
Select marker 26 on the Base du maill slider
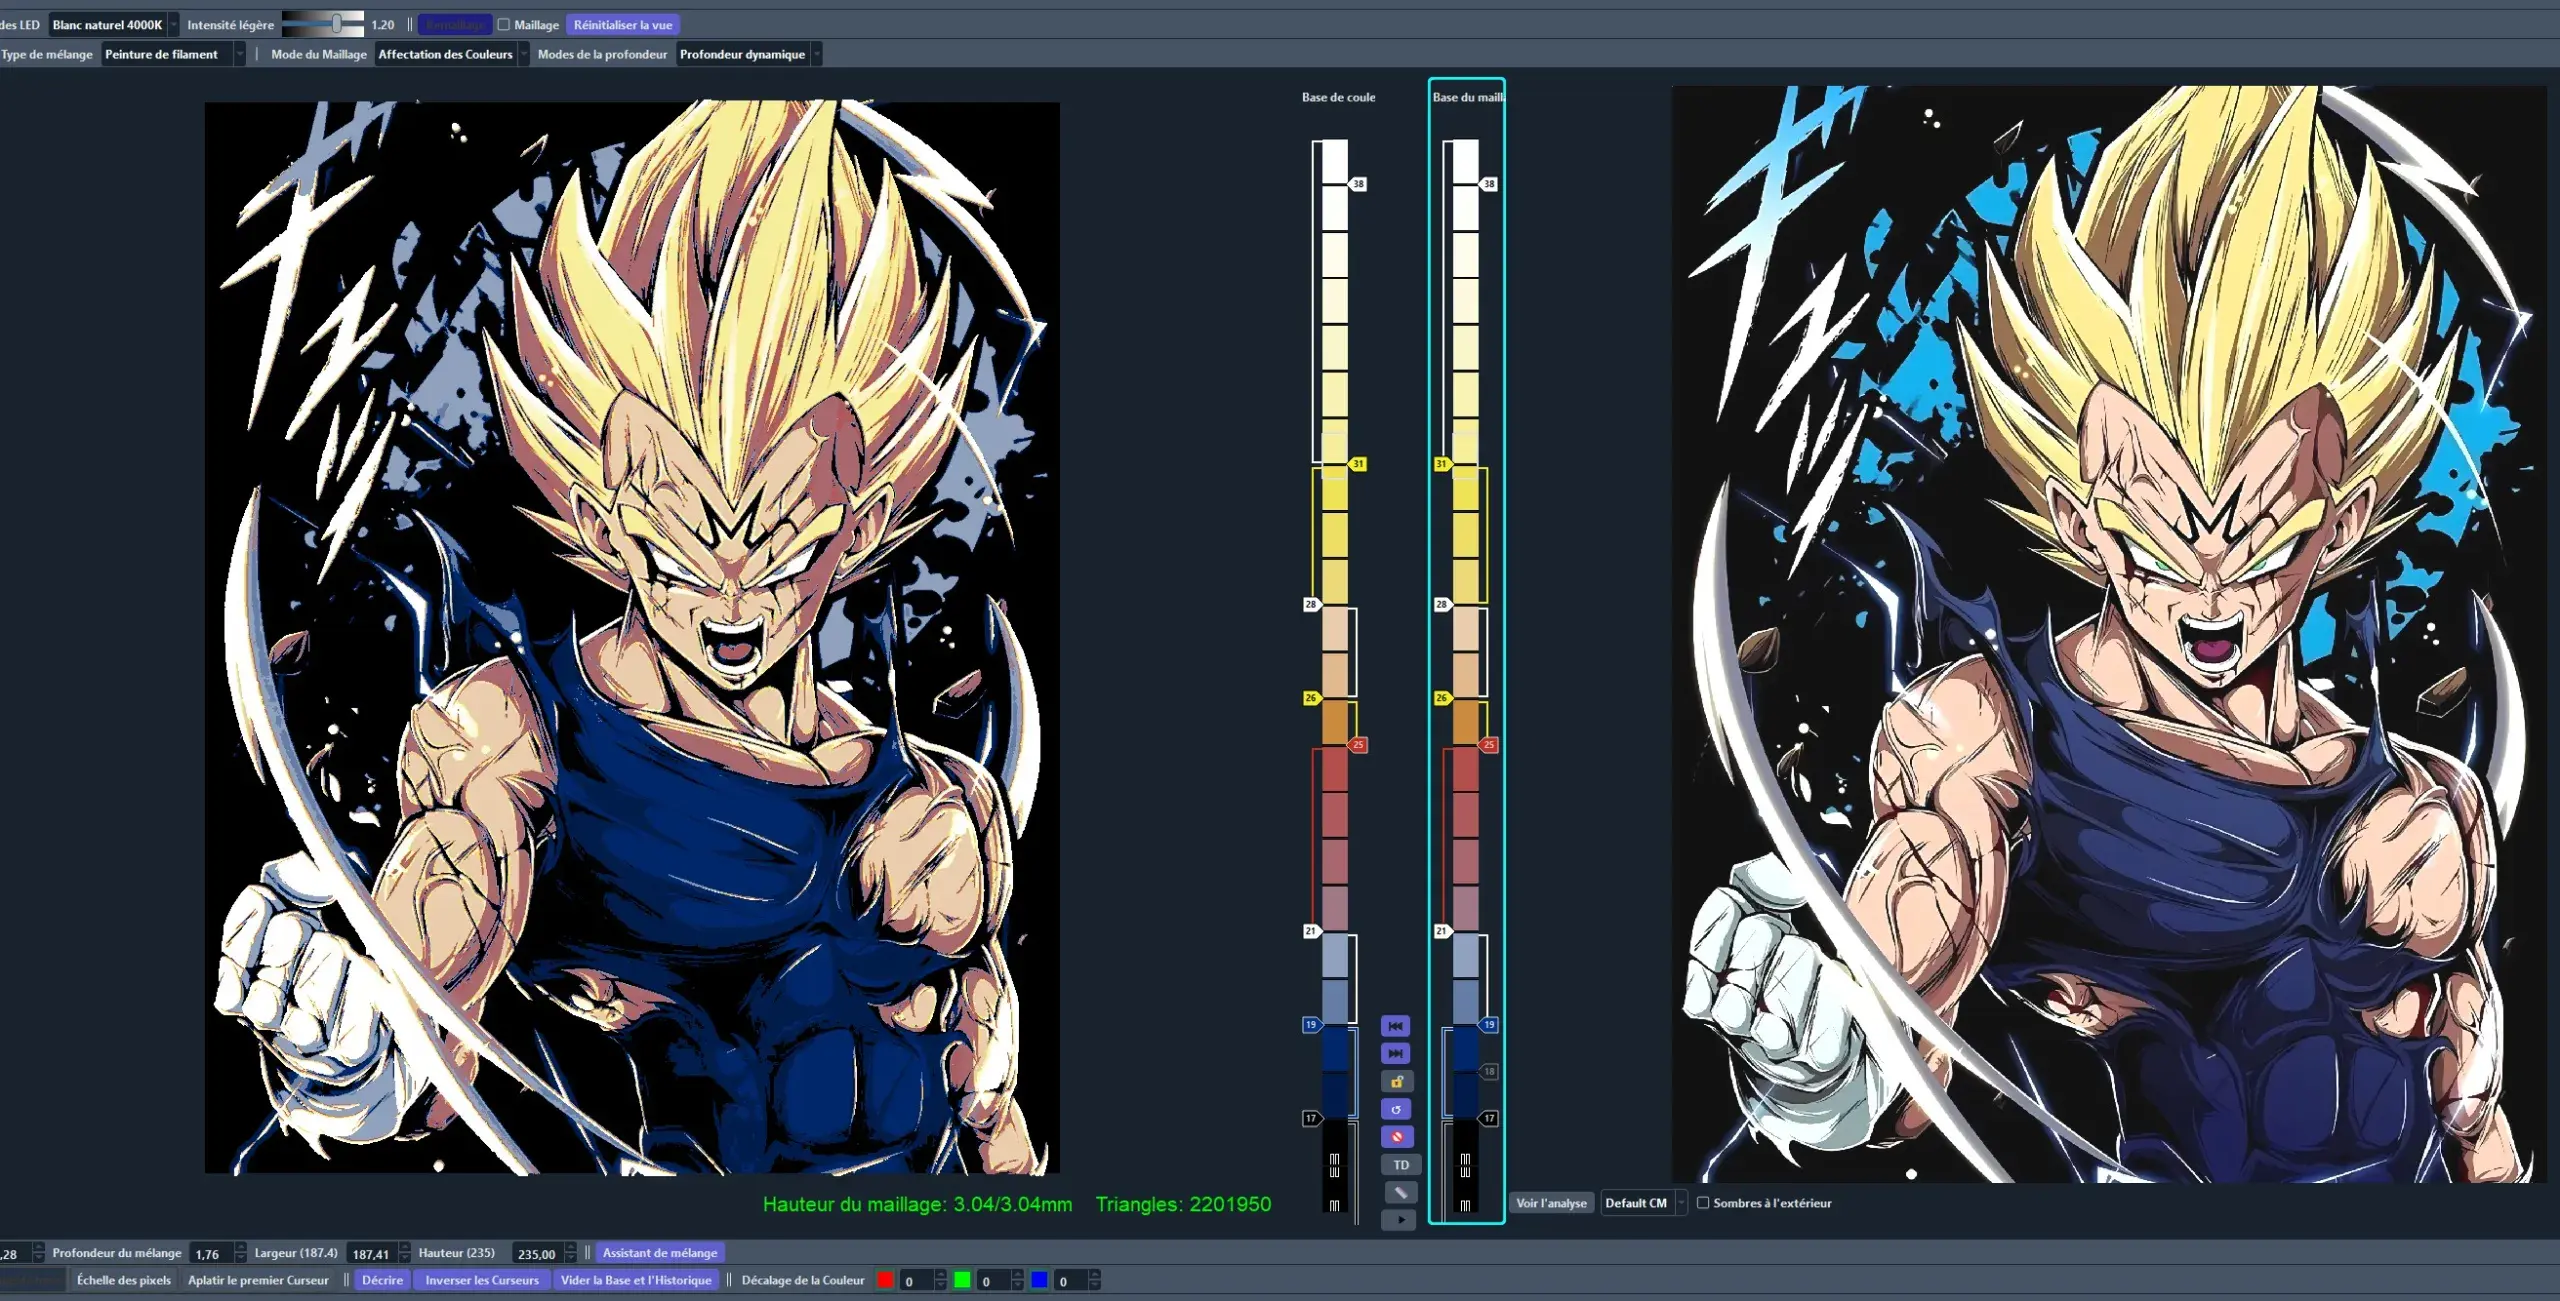point(1442,698)
